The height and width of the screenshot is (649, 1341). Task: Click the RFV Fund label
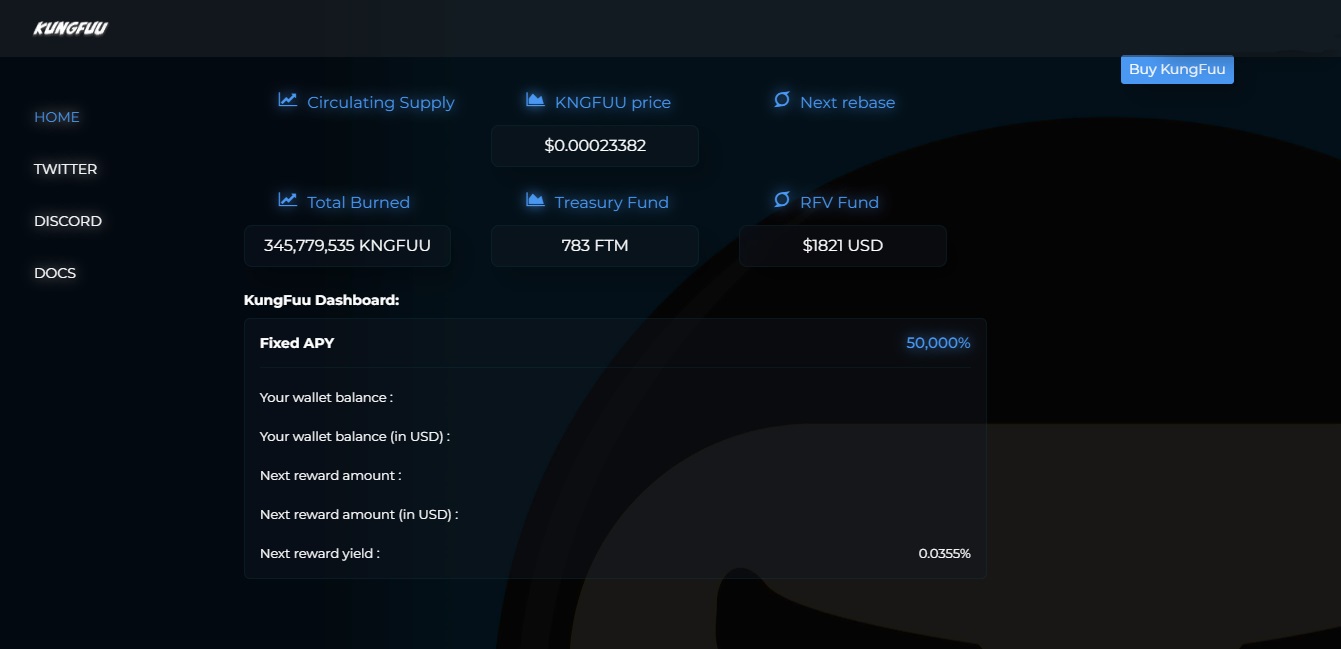click(x=840, y=203)
